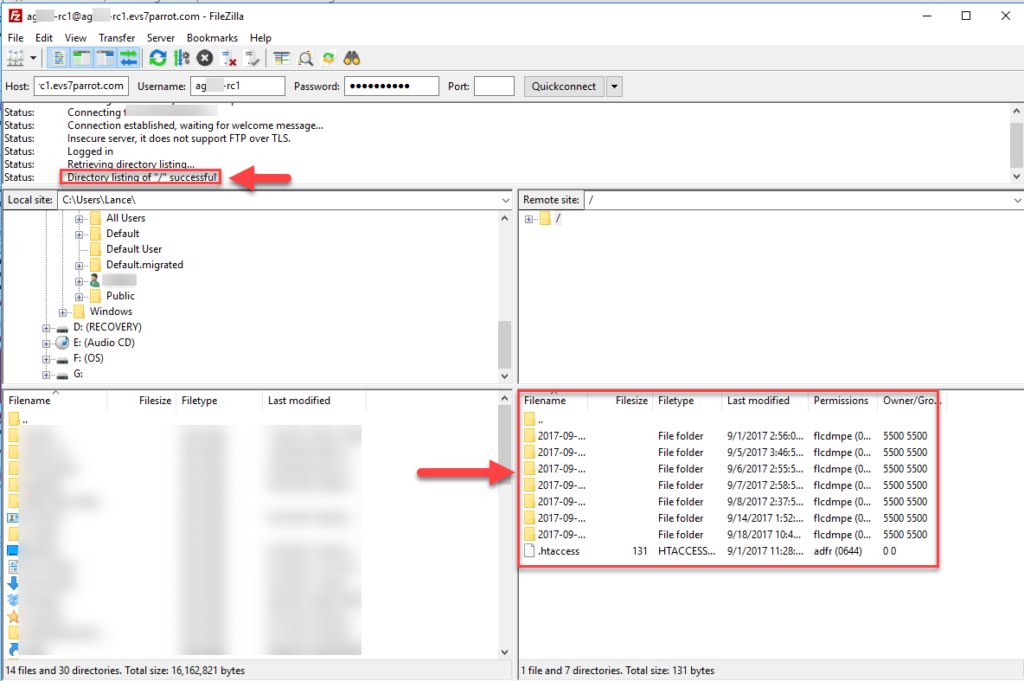The height and width of the screenshot is (681, 1024).
Task: Toggle the local directory tree display
Action: [x=82, y=59]
